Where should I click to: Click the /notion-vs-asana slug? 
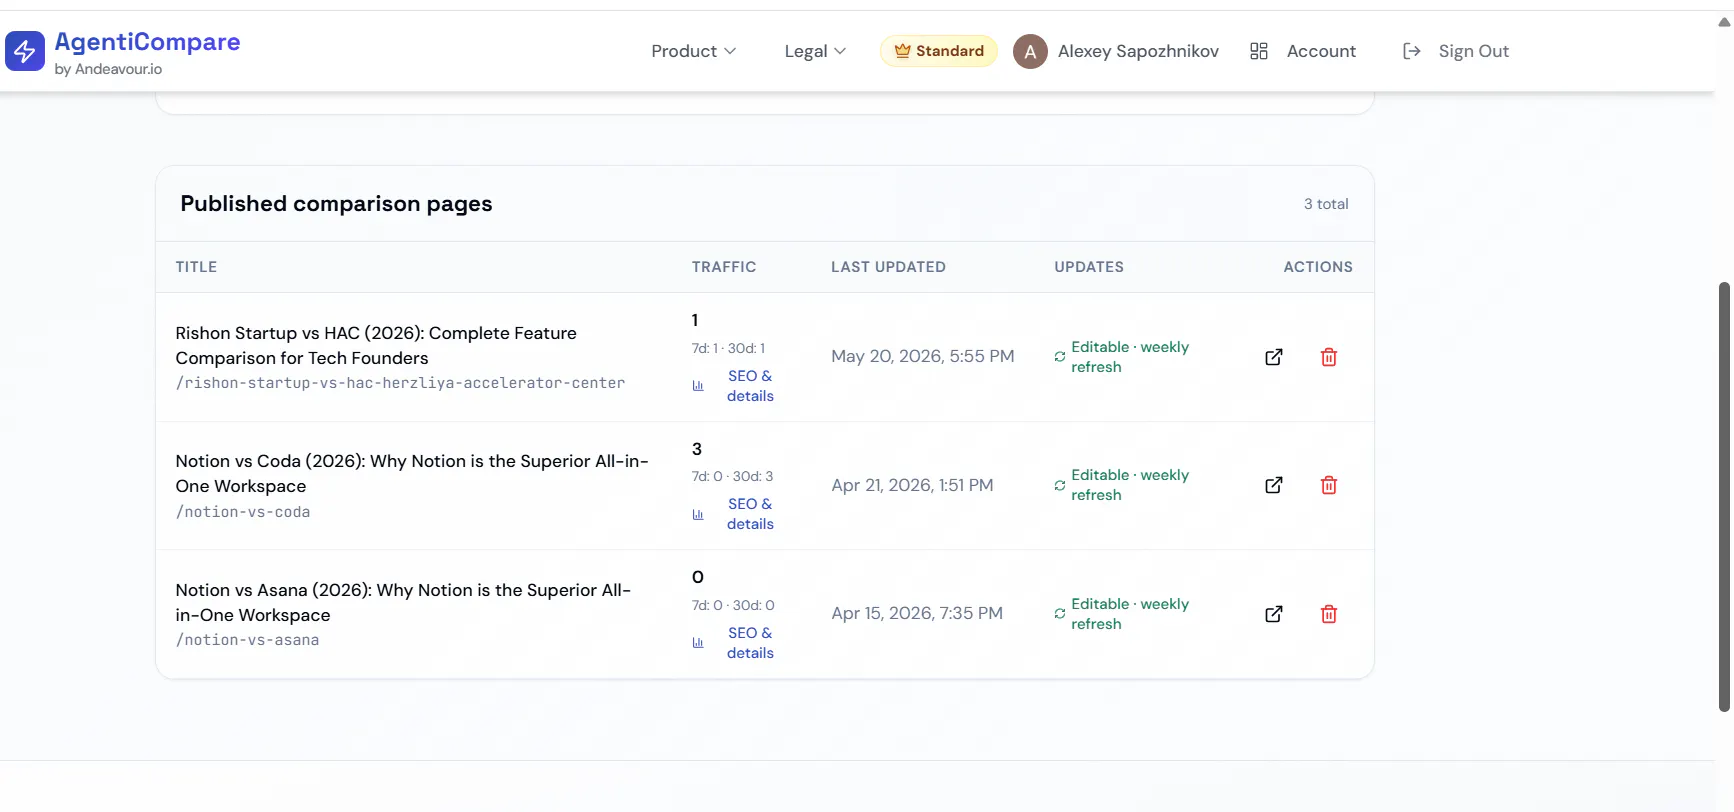click(x=247, y=640)
